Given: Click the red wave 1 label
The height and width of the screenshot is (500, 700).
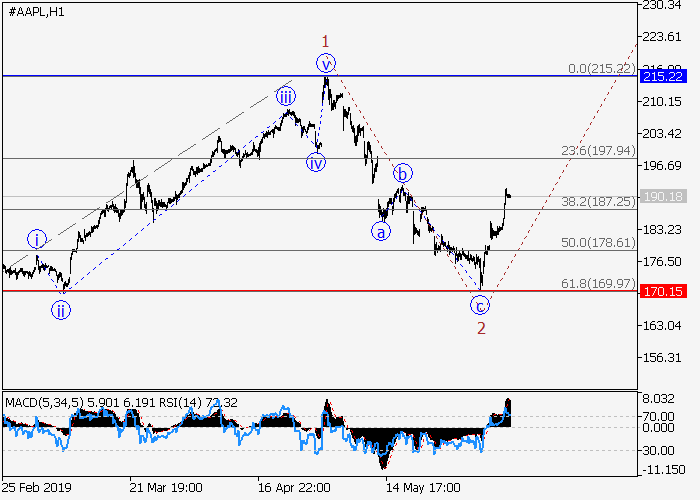Looking at the screenshot, I should (325, 41).
